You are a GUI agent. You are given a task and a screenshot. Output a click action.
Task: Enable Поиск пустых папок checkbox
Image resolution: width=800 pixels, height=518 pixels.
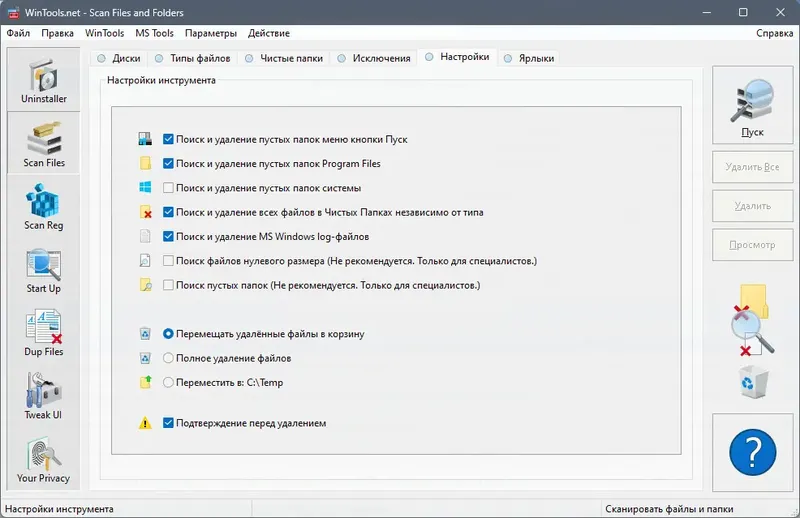coord(168,285)
